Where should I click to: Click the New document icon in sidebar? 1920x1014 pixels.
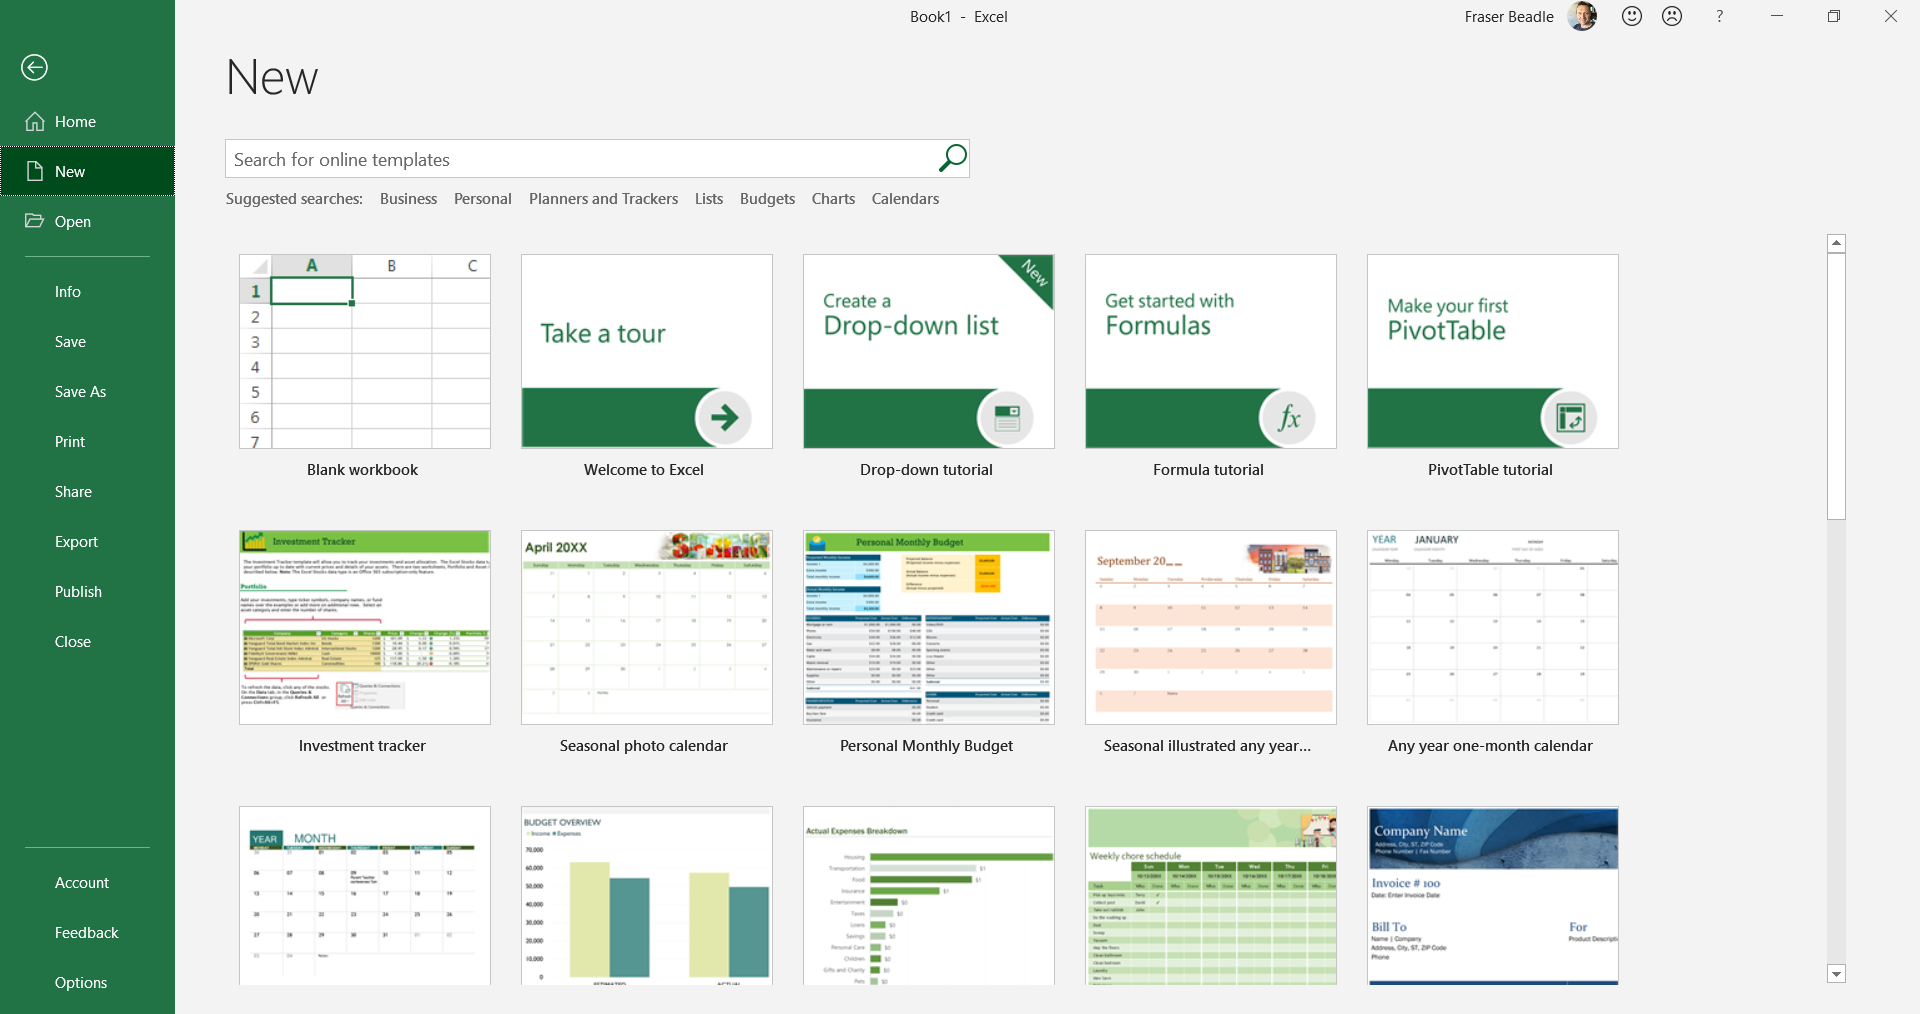click(35, 171)
